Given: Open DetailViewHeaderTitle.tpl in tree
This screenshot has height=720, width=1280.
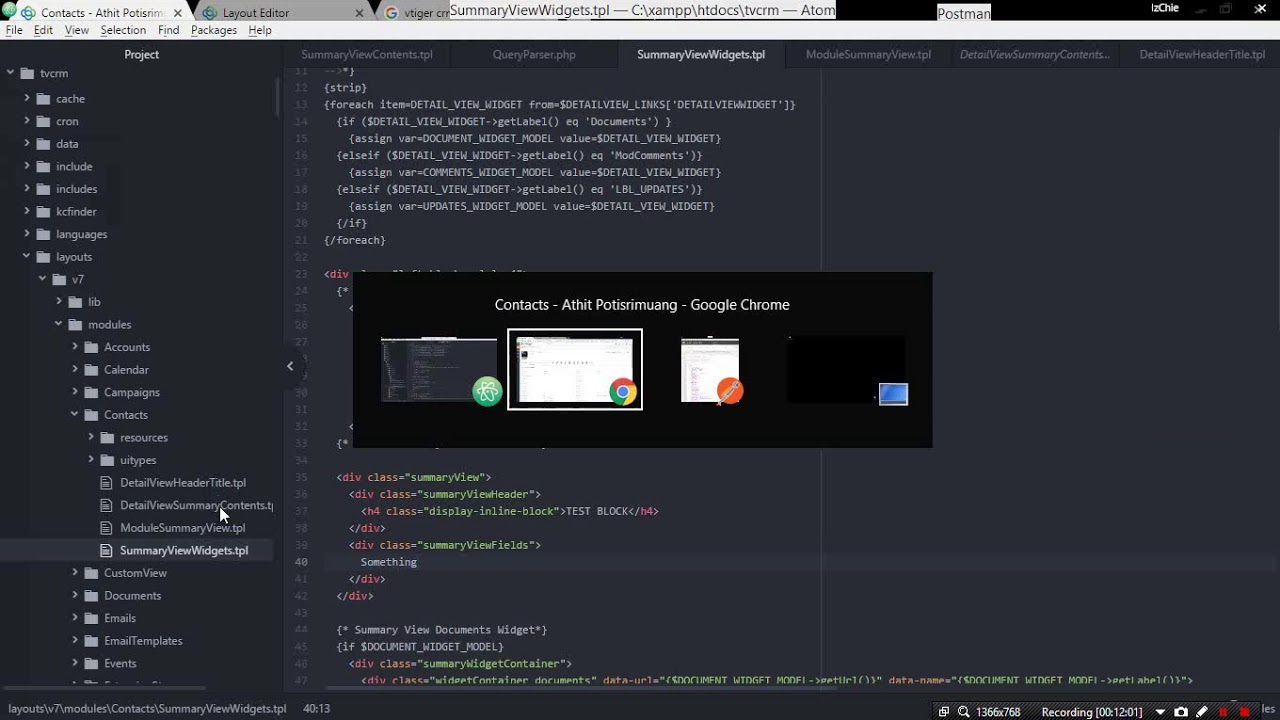Looking at the screenshot, I should click(183, 483).
